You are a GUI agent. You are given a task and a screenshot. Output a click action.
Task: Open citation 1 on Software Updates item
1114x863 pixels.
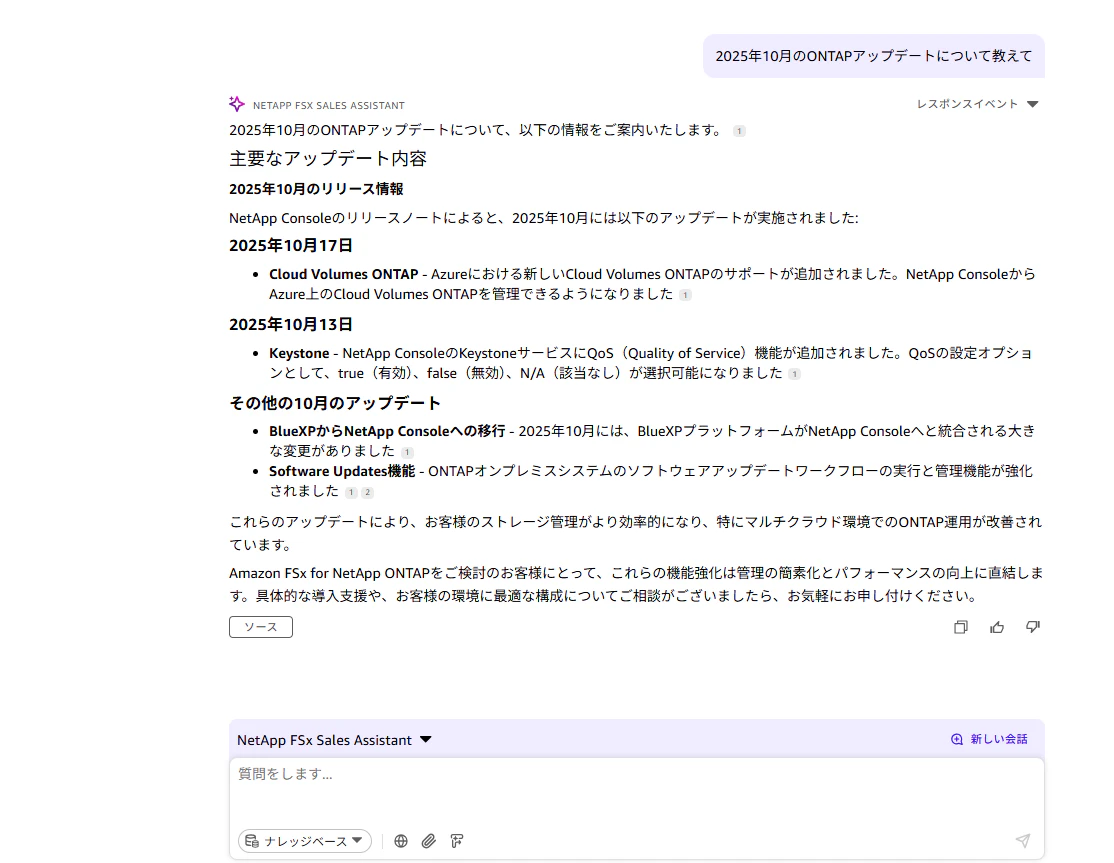(x=351, y=492)
